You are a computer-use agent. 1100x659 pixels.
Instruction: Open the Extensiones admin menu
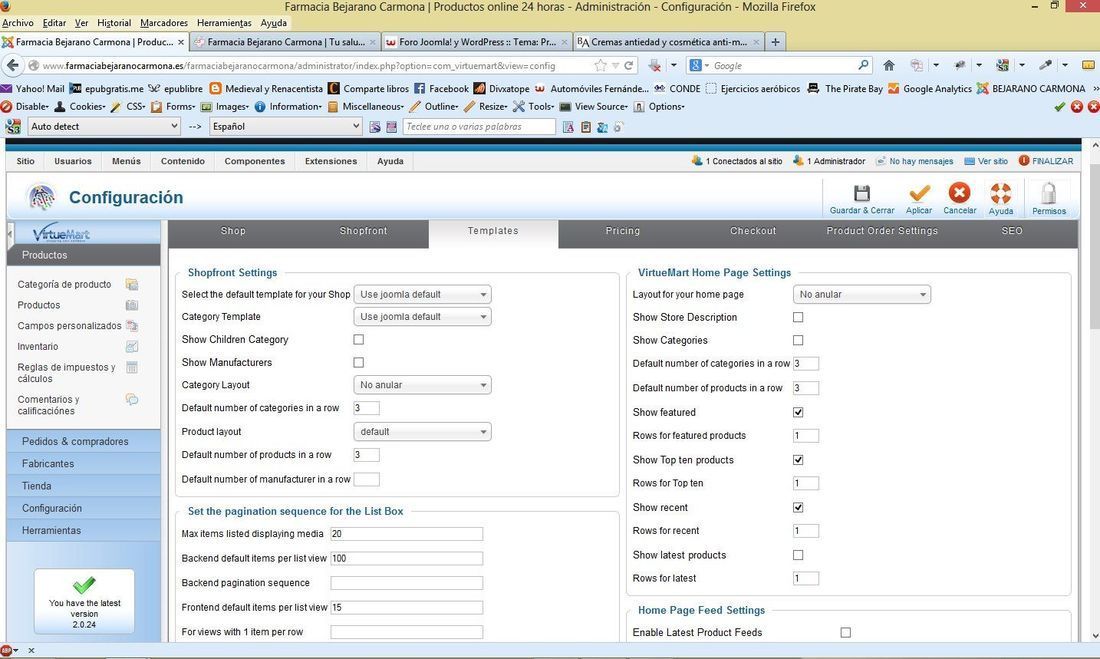tap(331, 161)
